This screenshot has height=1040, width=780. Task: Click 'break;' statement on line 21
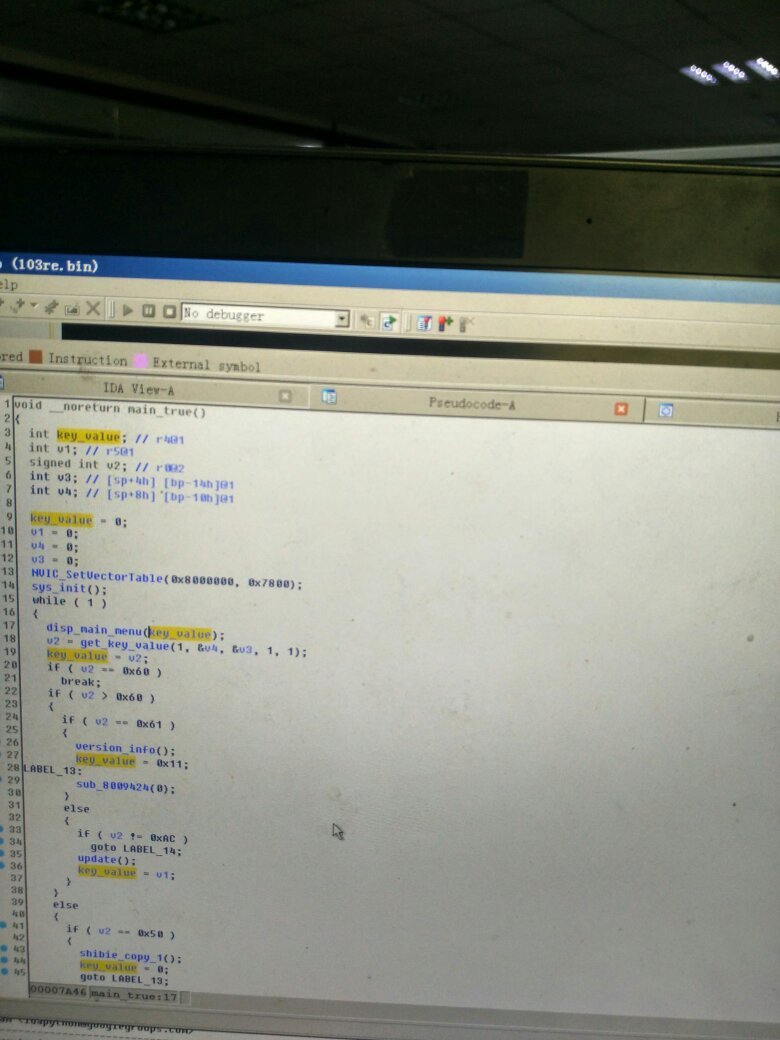pos(80,681)
